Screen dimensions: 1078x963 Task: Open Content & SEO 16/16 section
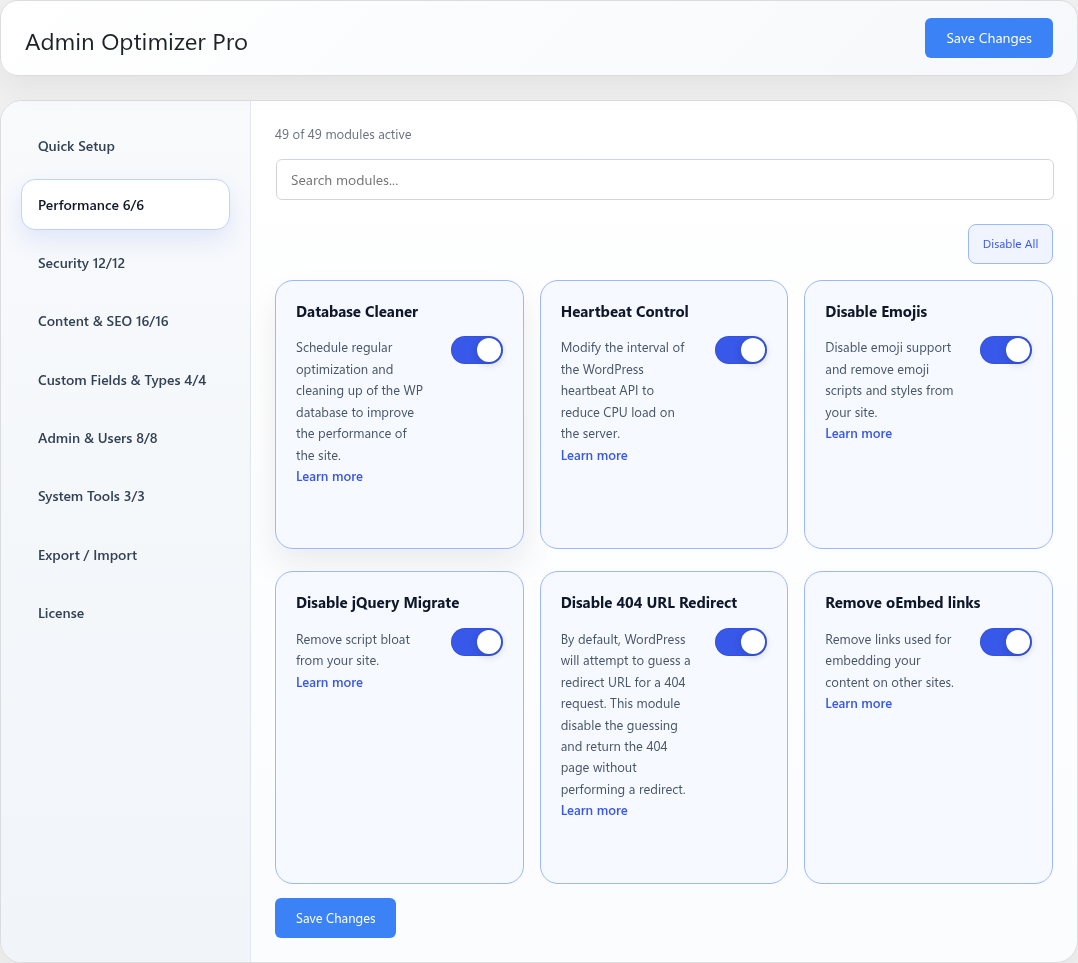tap(125, 321)
